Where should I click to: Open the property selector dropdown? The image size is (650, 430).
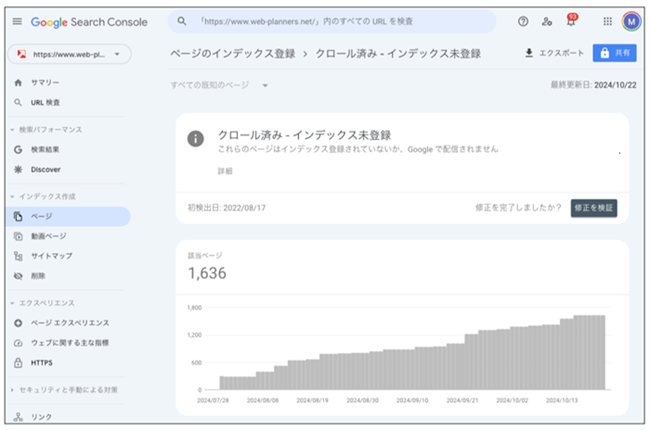coord(68,54)
